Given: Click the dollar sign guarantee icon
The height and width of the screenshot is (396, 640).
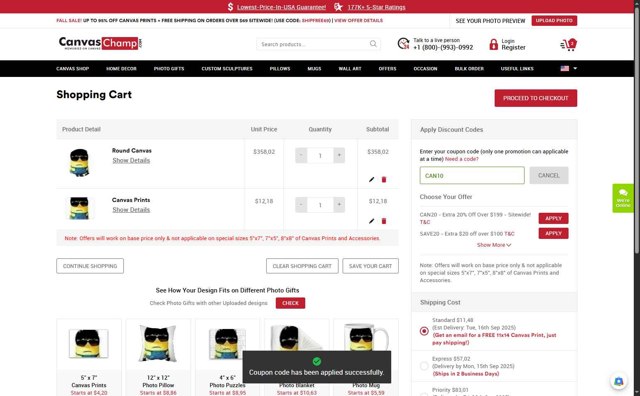Looking at the screenshot, I should (231, 7).
